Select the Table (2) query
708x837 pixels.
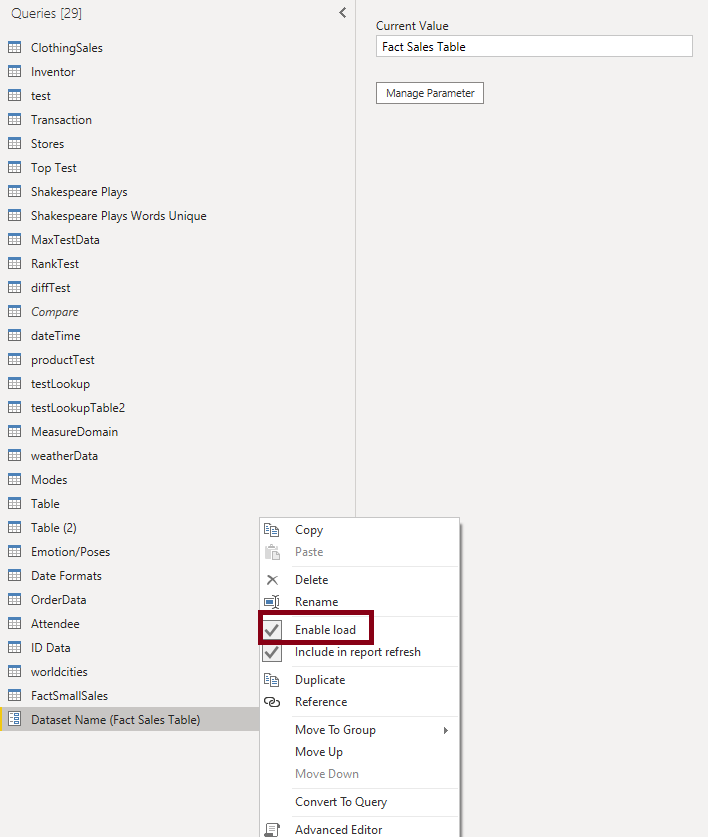click(x=53, y=527)
